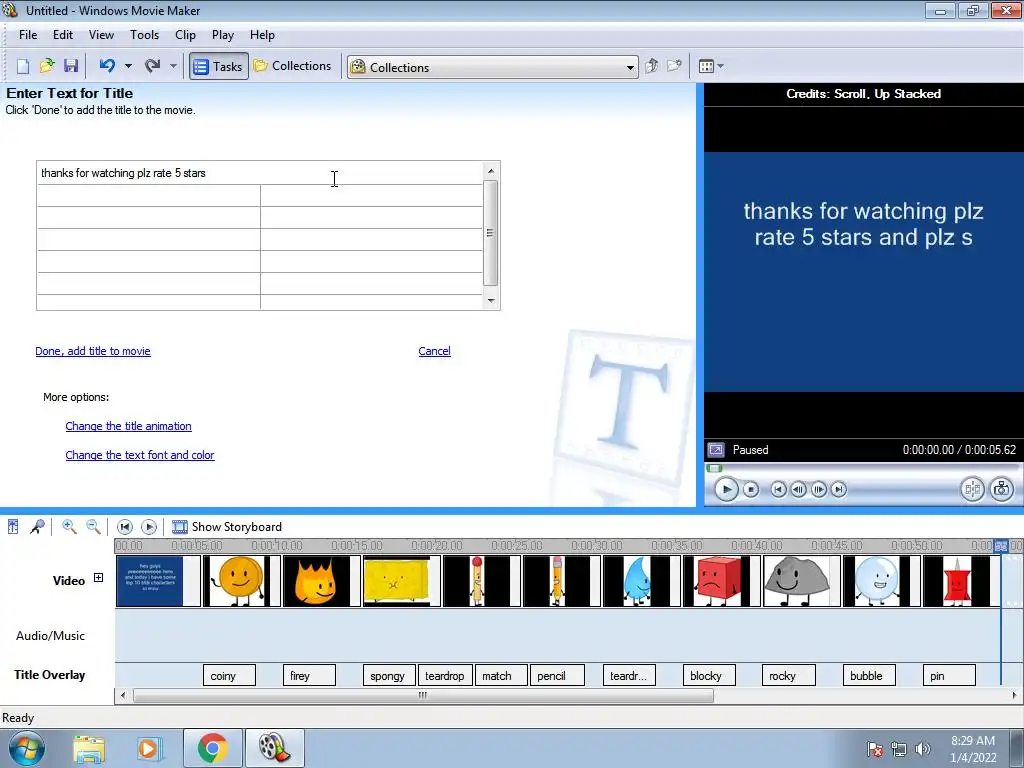1024x768 pixels.
Task: Click 'Change the text font and color'
Action: tap(140, 455)
